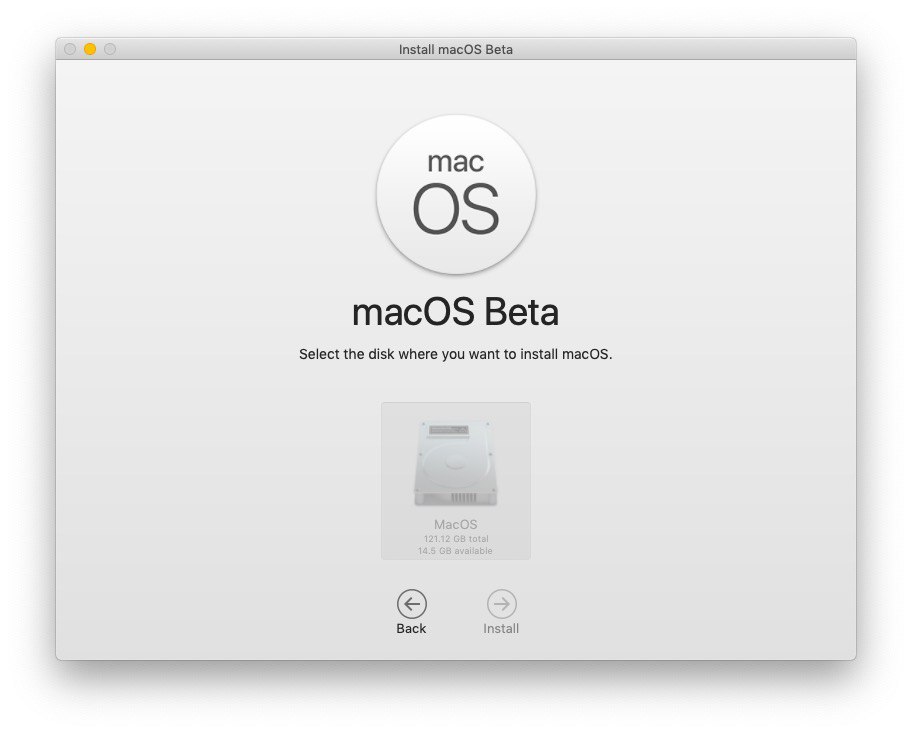Click the 'Install macOS Beta' window title
This screenshot has height=734, width=912.
click(455, 49)
